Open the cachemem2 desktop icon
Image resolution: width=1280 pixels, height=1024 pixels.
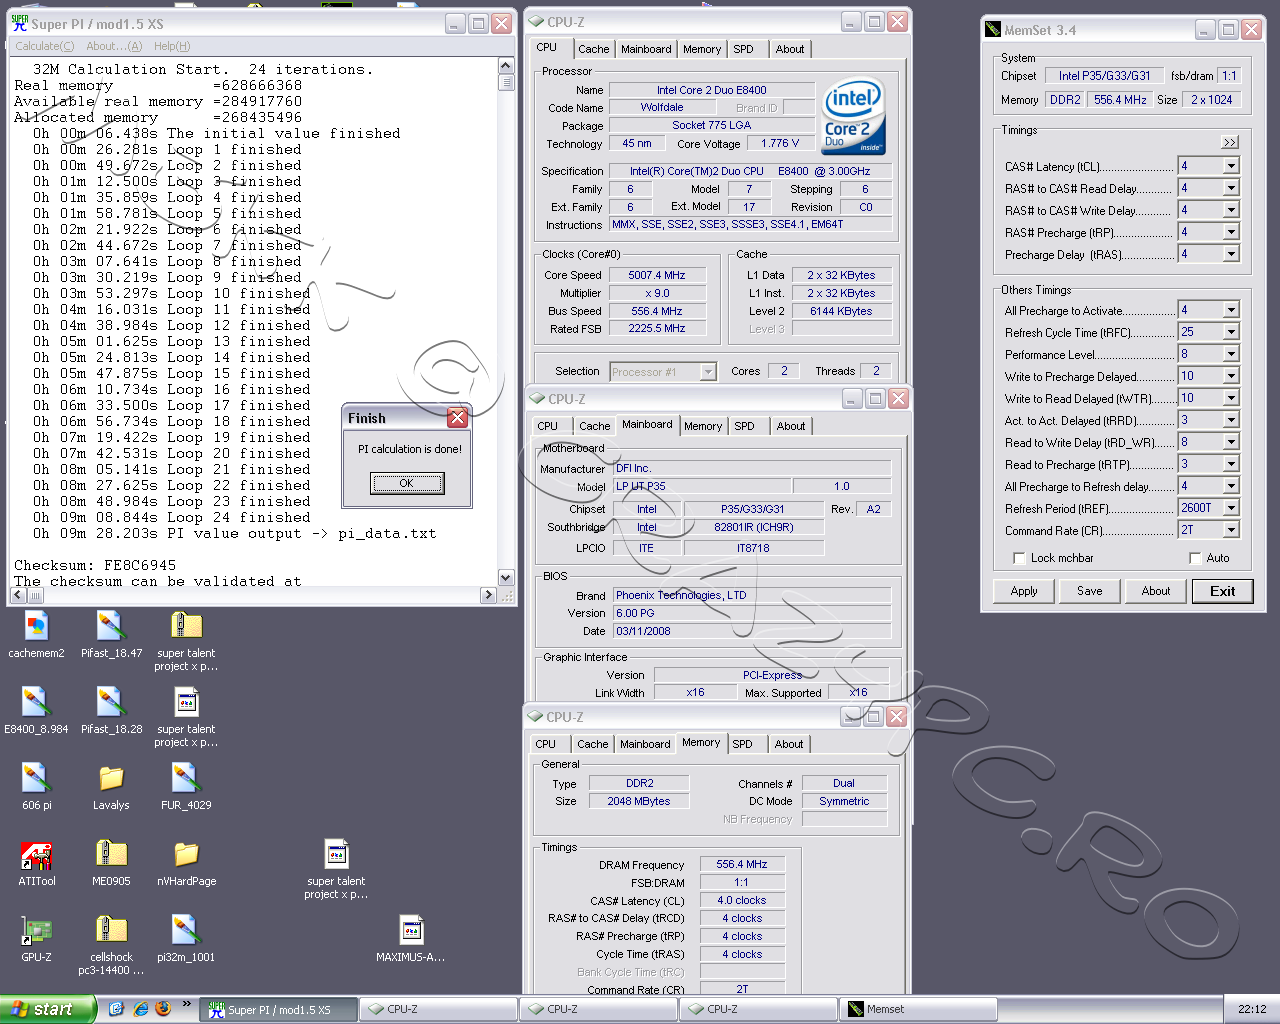click(36, 634)
